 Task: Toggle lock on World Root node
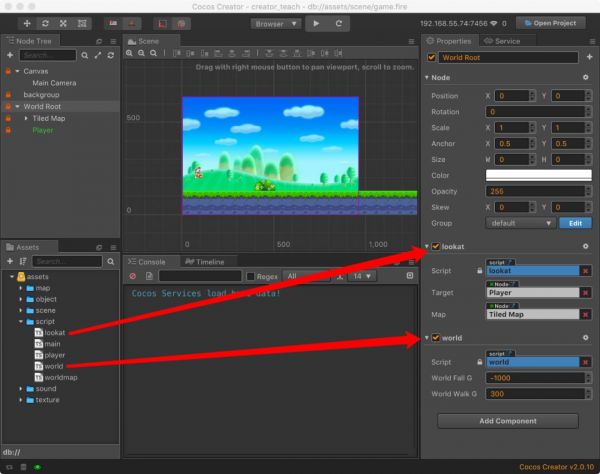(x=8, y=106)
